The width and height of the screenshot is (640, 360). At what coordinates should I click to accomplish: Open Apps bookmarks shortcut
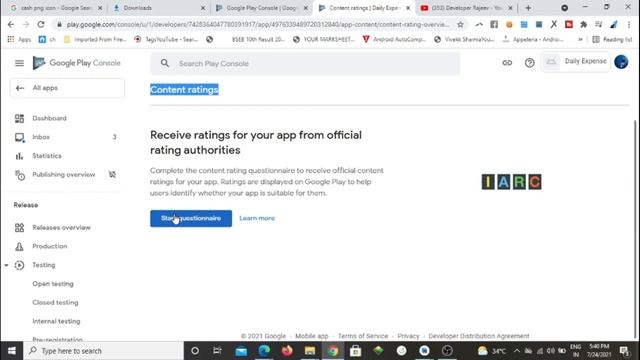[19, 40]
